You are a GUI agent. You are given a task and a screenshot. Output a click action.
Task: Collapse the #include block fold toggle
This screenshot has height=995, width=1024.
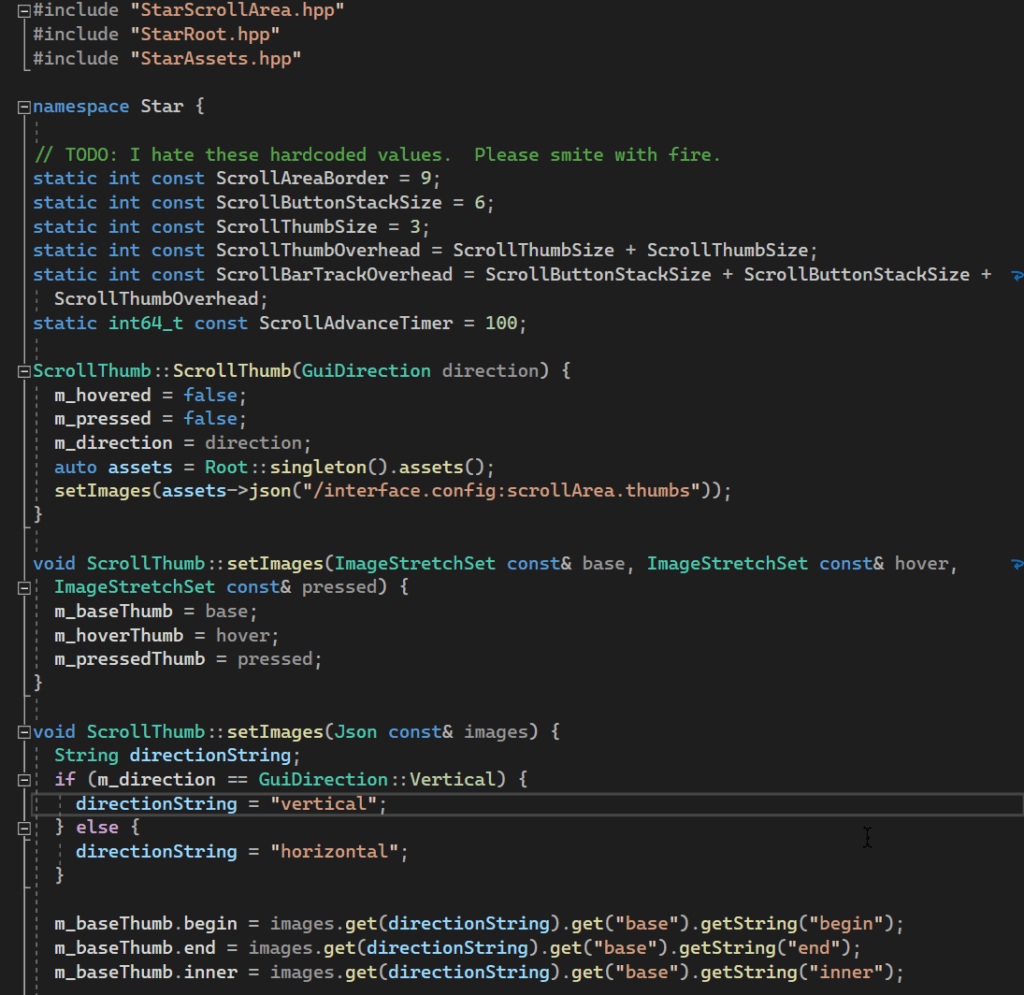coord(24,10)
